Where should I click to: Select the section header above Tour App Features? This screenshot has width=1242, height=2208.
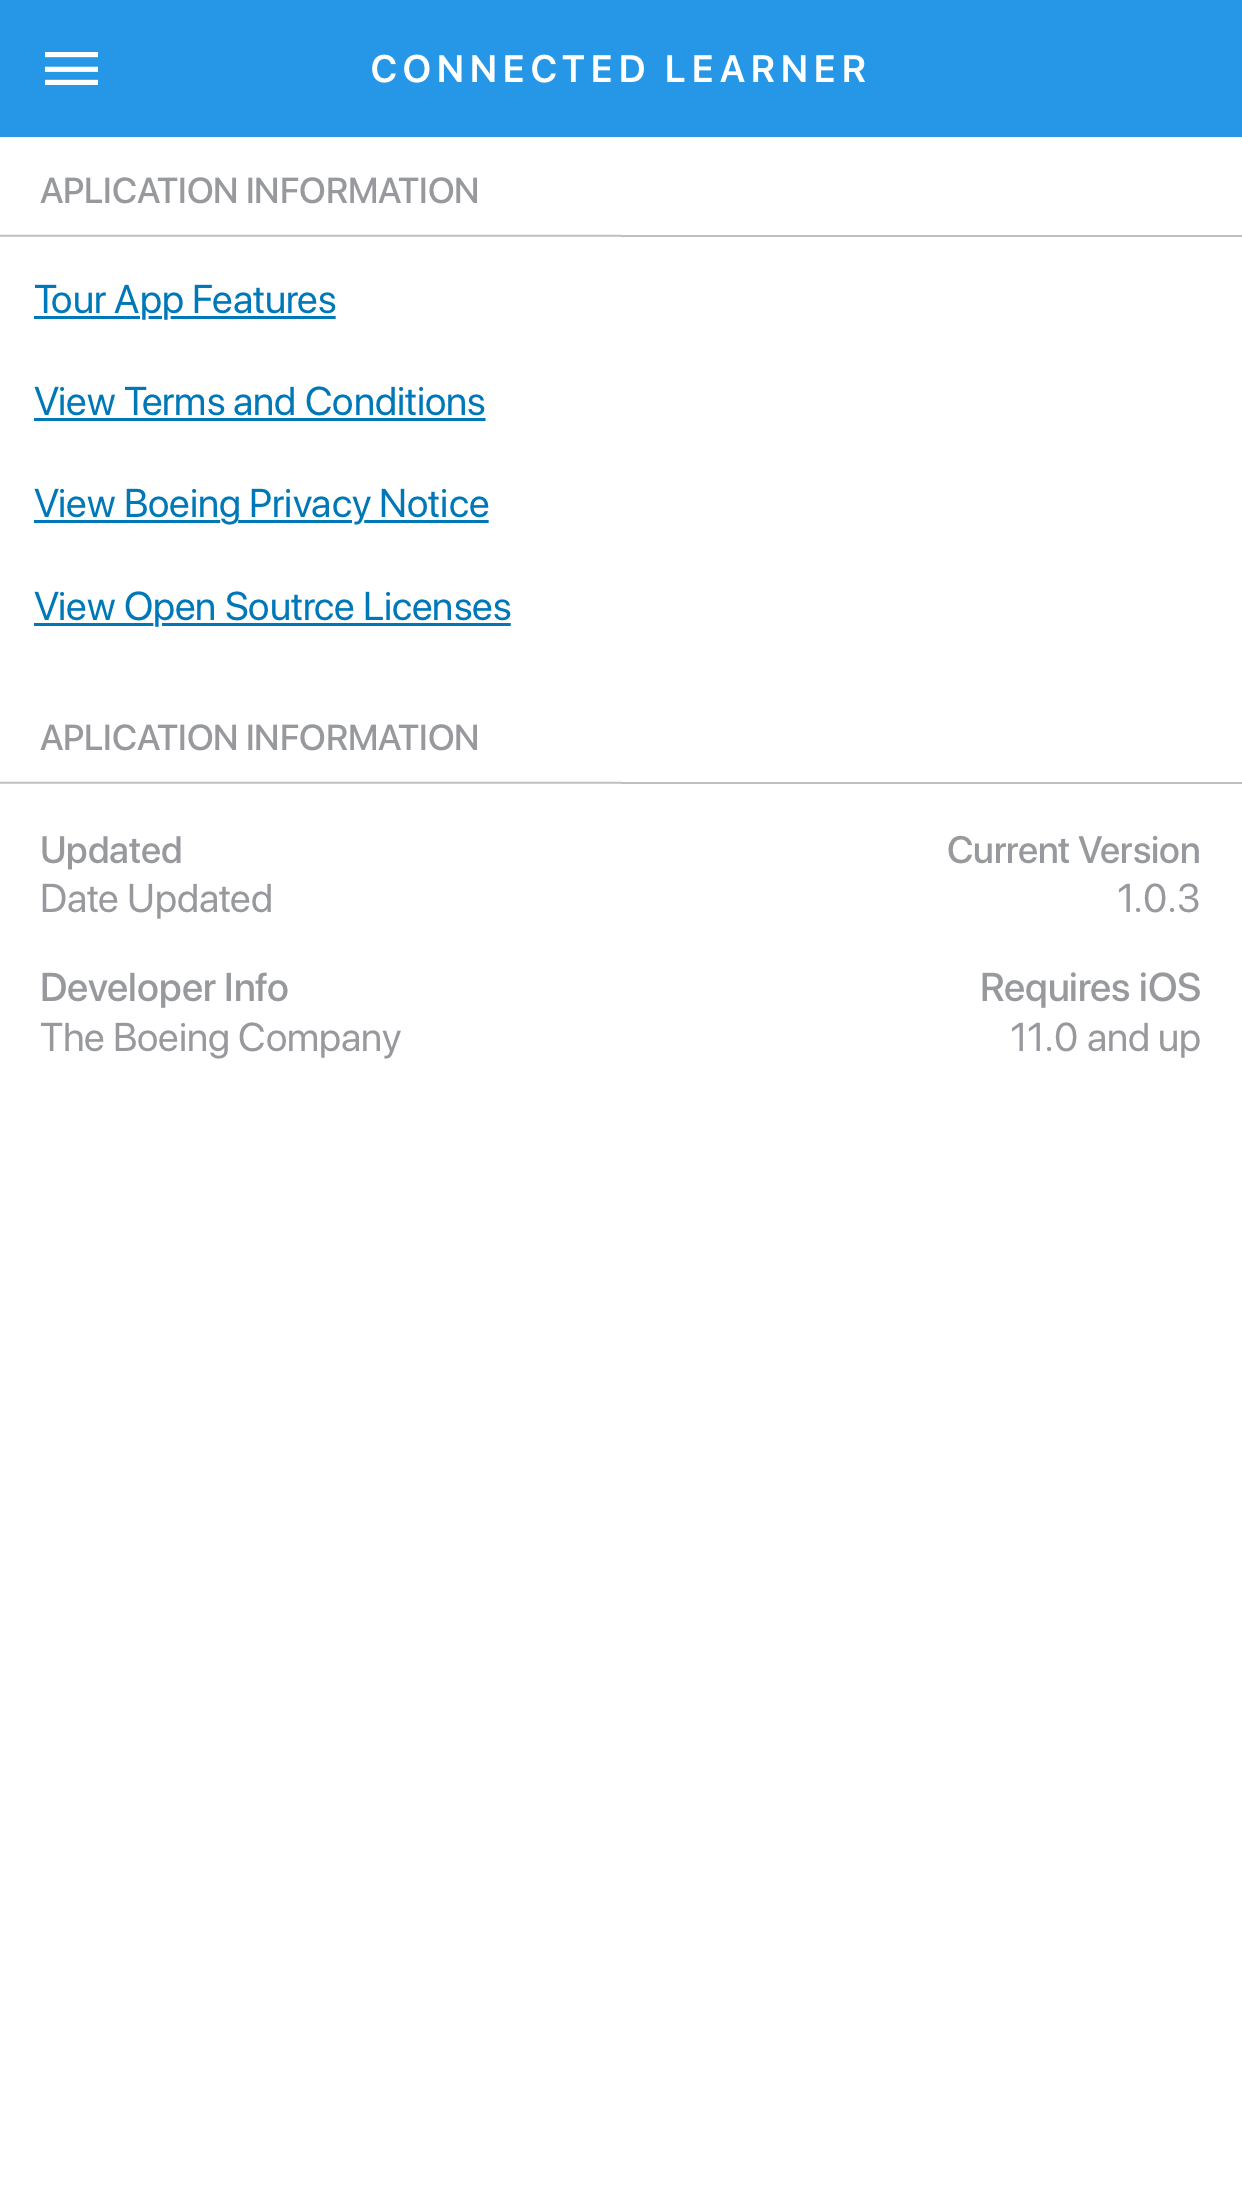(x=259, y=191)
